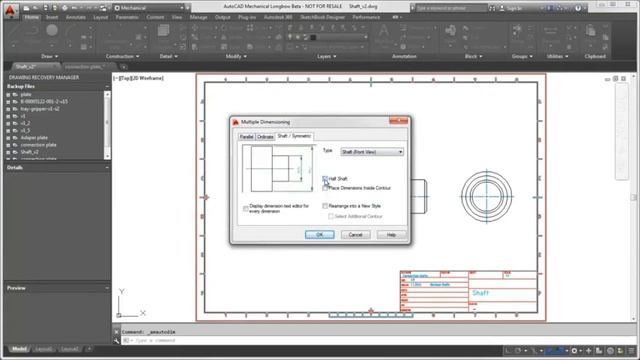Click OK in Multiple Dimensioning dialog
640x360 pixels.
pos(320,235)
